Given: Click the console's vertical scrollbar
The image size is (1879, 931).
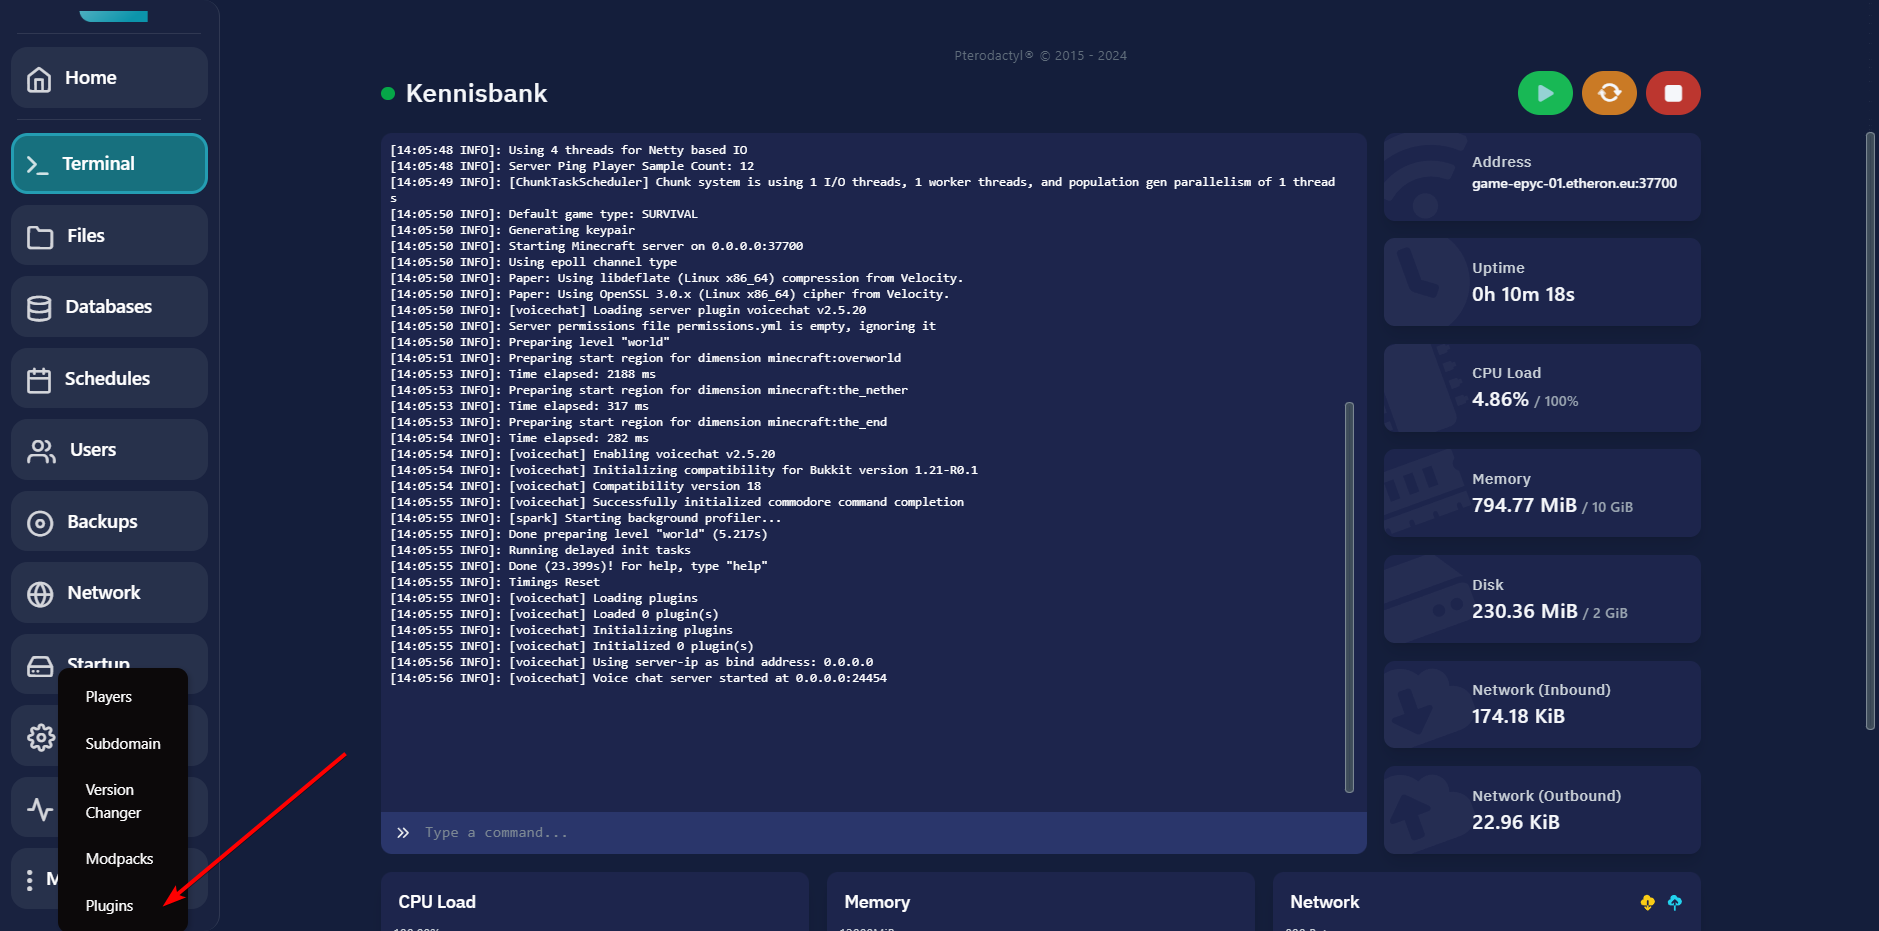Looking at the screenshot, I should click(x=1349, y=596).
